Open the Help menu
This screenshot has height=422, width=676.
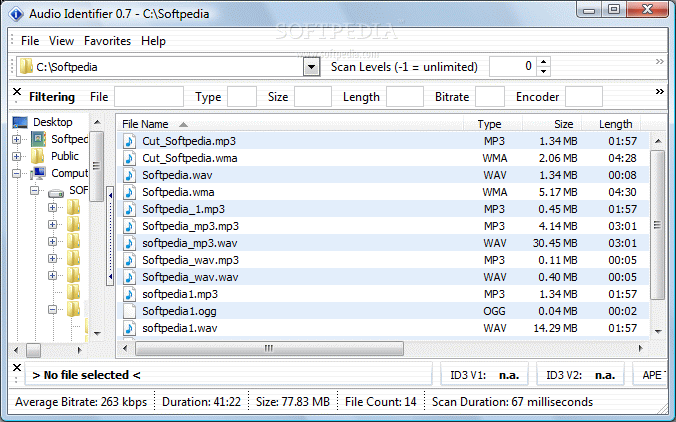(x=153, y=41)
